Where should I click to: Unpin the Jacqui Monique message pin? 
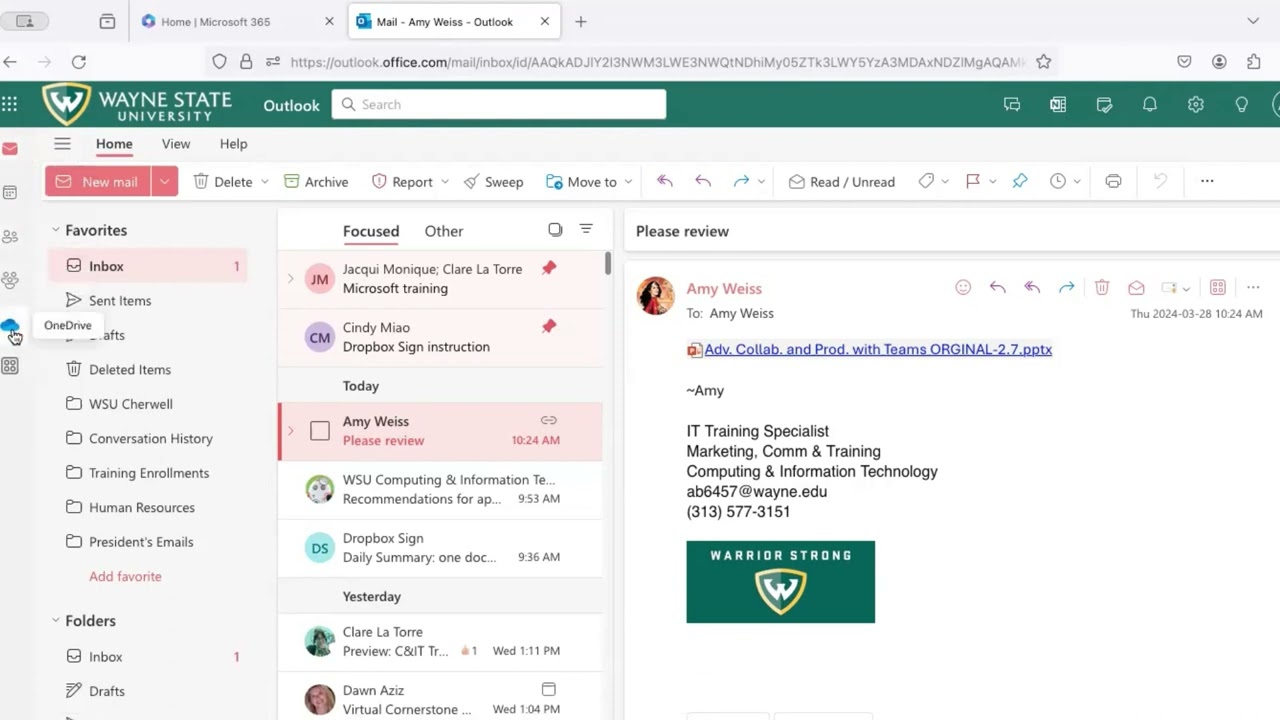pyautogui.click(x=549, y=268)
